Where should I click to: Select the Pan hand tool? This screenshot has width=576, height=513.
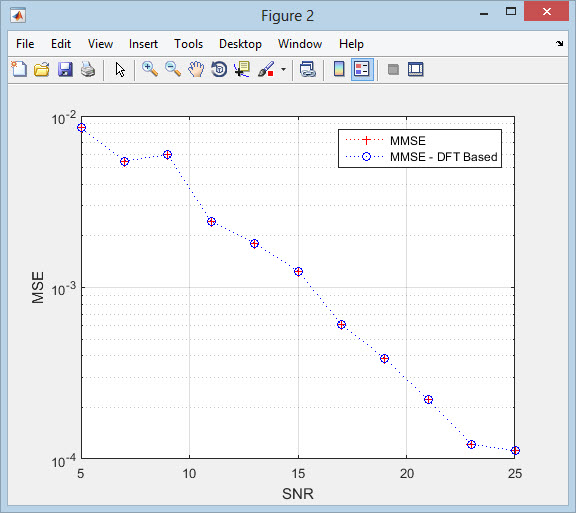(196, 69)
